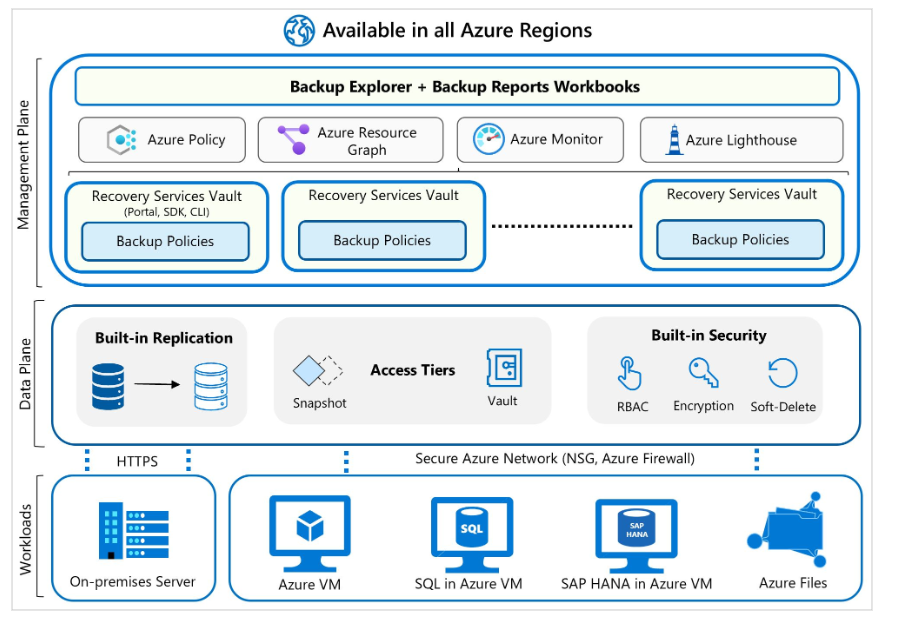Select the Azure VM monitor icon
This screenshot has height=619, width=897.
[310, 529]
